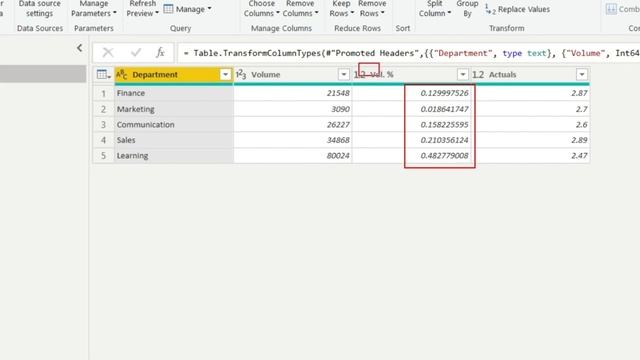Image resolution: width=640 pixels, height=360 pixels.
Task: Click Choose Columns
Action: pyautogui.click(x=262, y=9)
